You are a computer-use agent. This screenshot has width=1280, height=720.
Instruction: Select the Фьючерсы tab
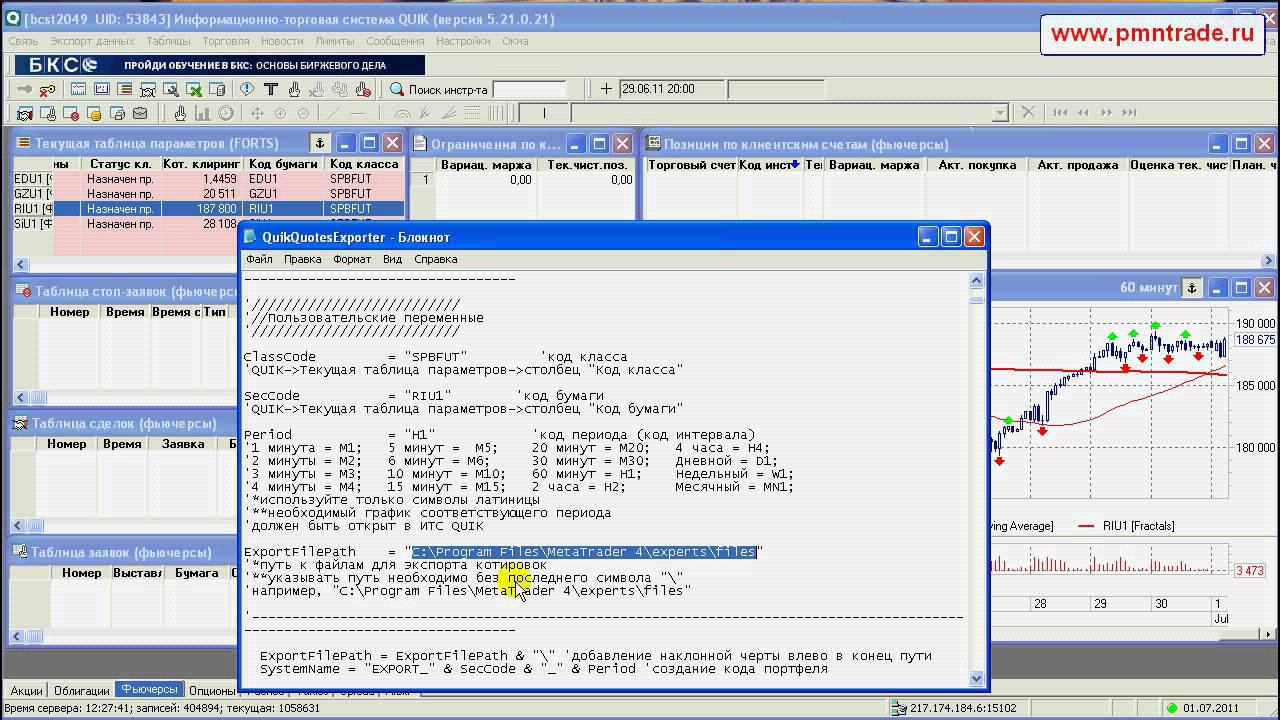tap(148, 690)
